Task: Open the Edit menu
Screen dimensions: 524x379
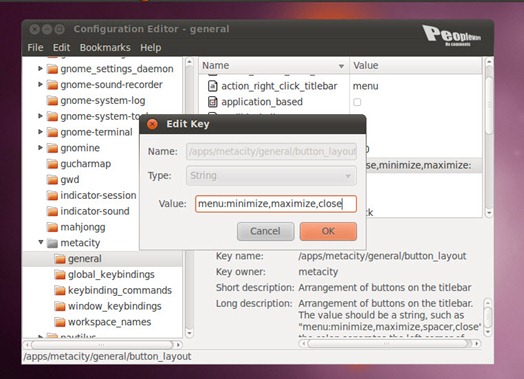Action: coord(61,47)
